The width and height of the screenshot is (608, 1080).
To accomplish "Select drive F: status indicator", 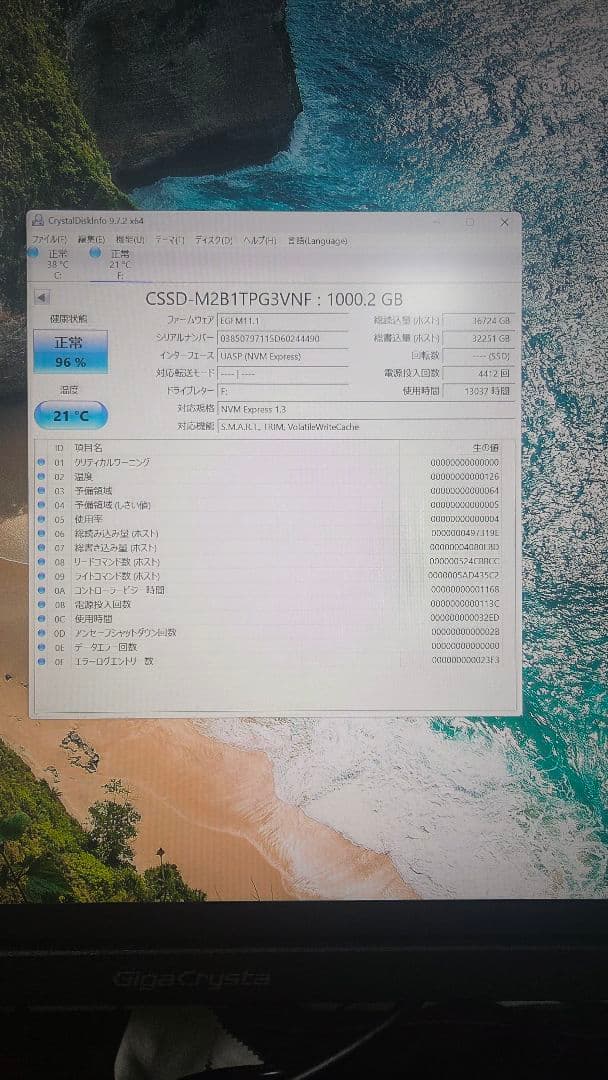I will coord(113,264).
